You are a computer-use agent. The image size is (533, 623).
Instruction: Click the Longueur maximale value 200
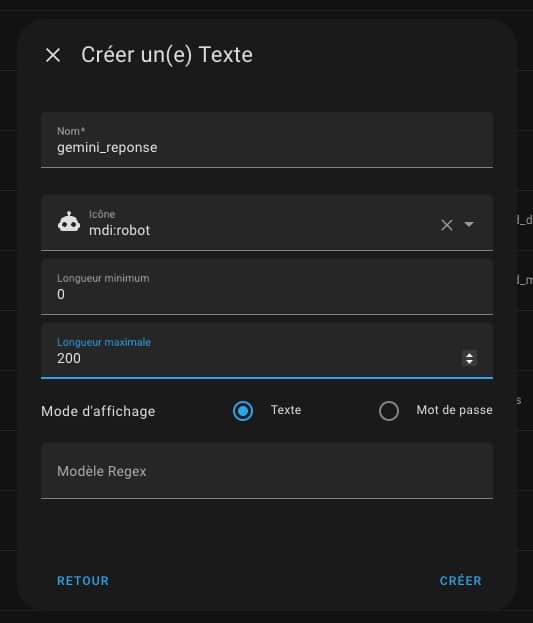[69, 358]
